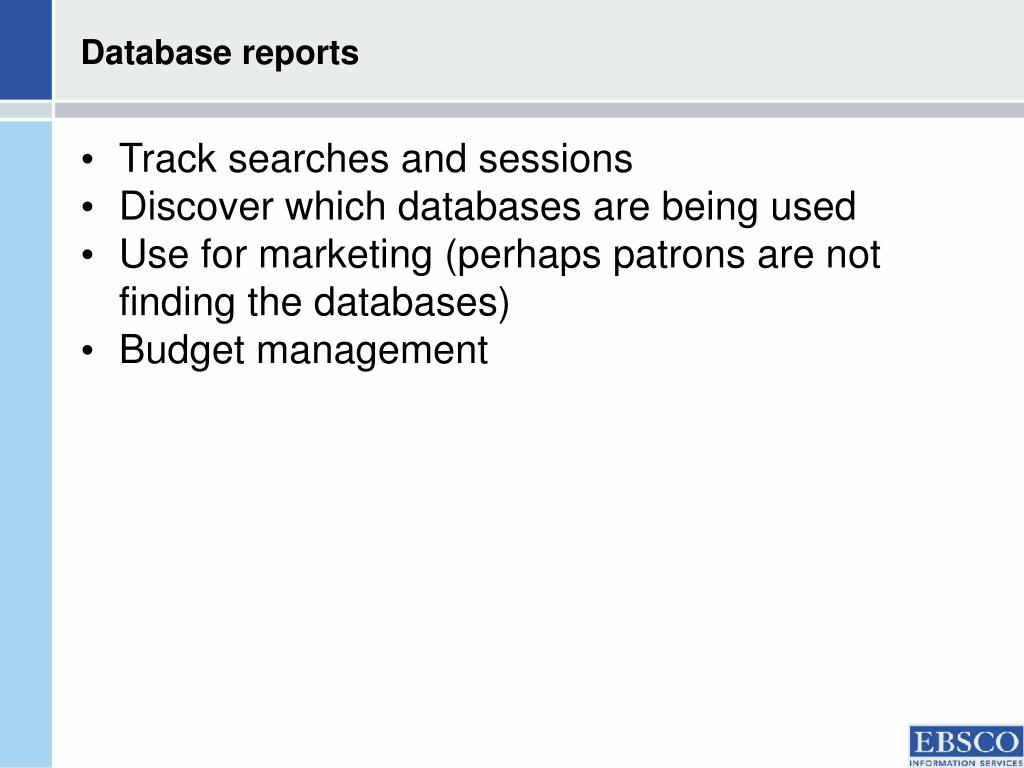This screenshot has height=768, width=1024.
Task: Click the word Database in the title
Action: click(157, 53)
